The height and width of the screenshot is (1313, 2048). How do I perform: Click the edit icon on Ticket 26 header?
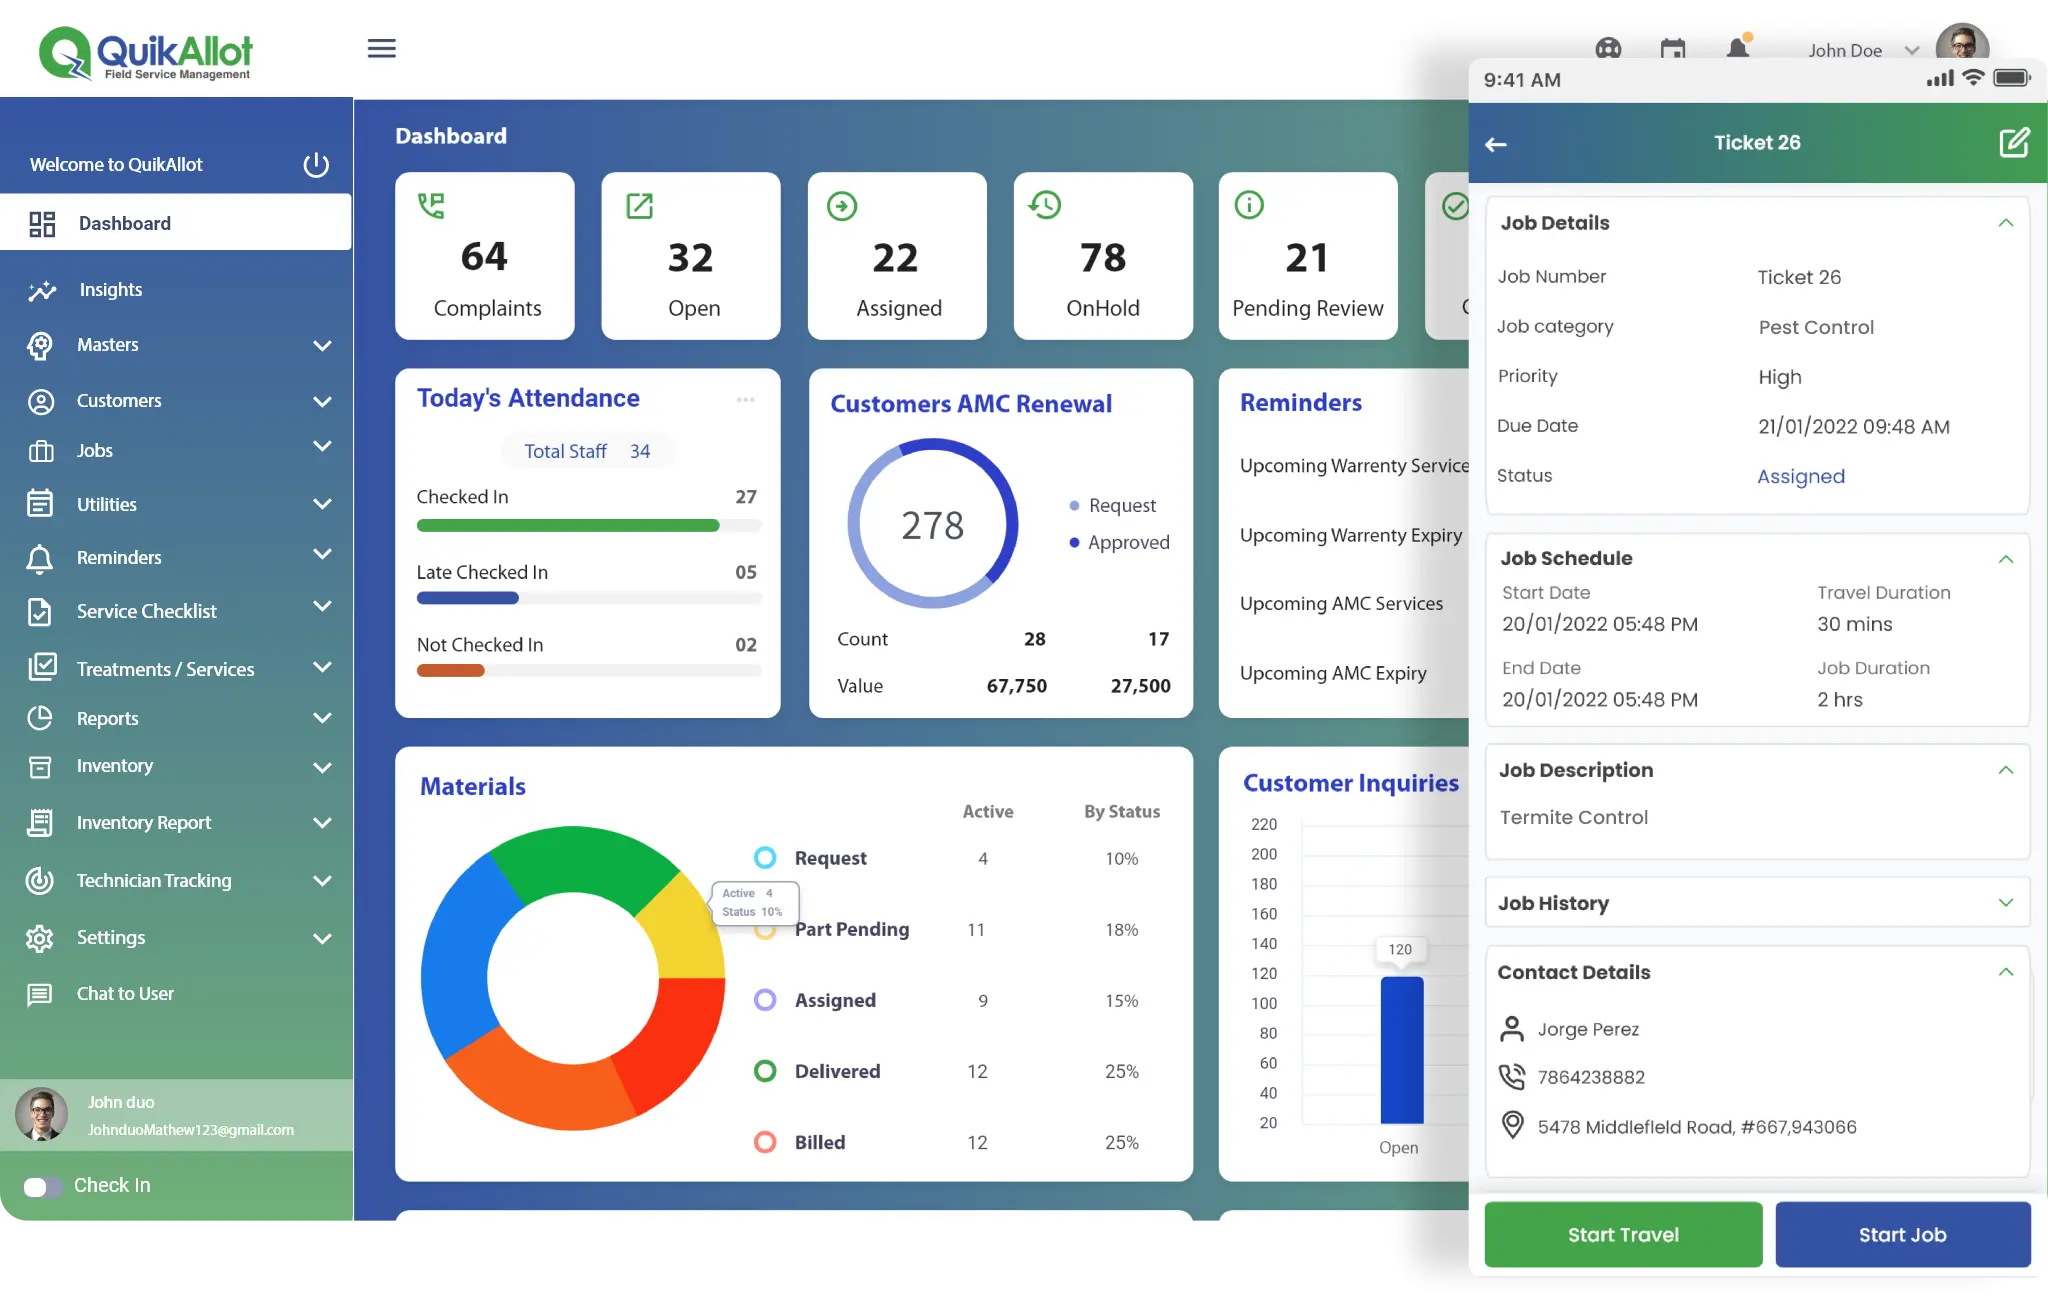point(2015,142)
